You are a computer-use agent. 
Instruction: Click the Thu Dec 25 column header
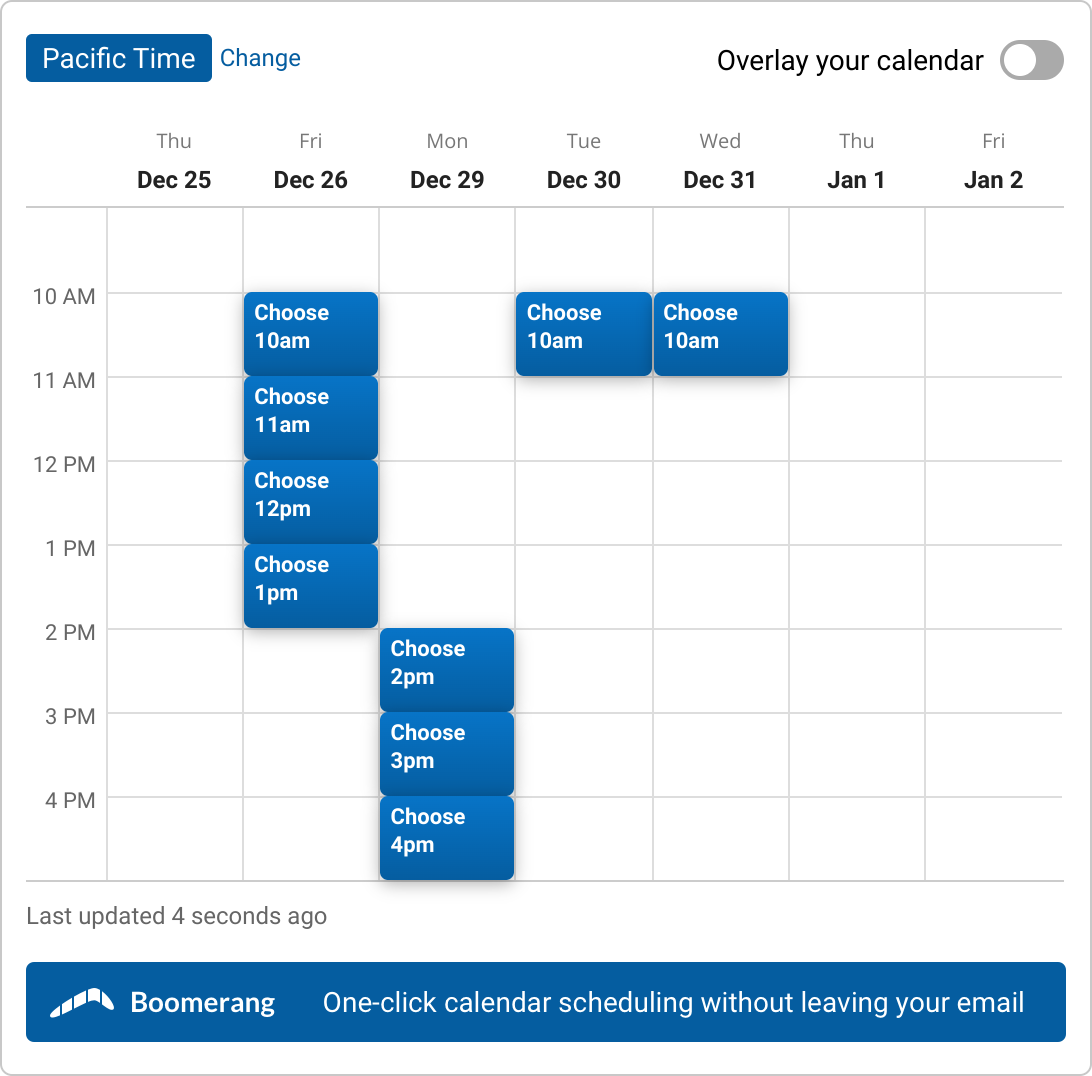coord(173,163)
